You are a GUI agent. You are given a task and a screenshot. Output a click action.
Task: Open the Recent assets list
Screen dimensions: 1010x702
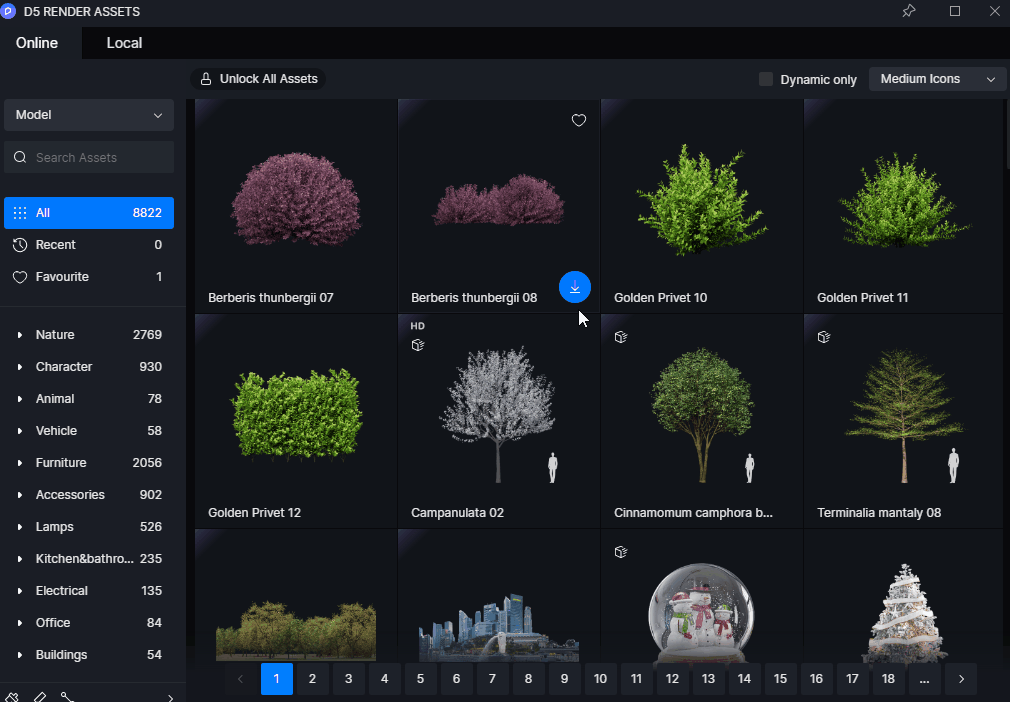(89, 245)
